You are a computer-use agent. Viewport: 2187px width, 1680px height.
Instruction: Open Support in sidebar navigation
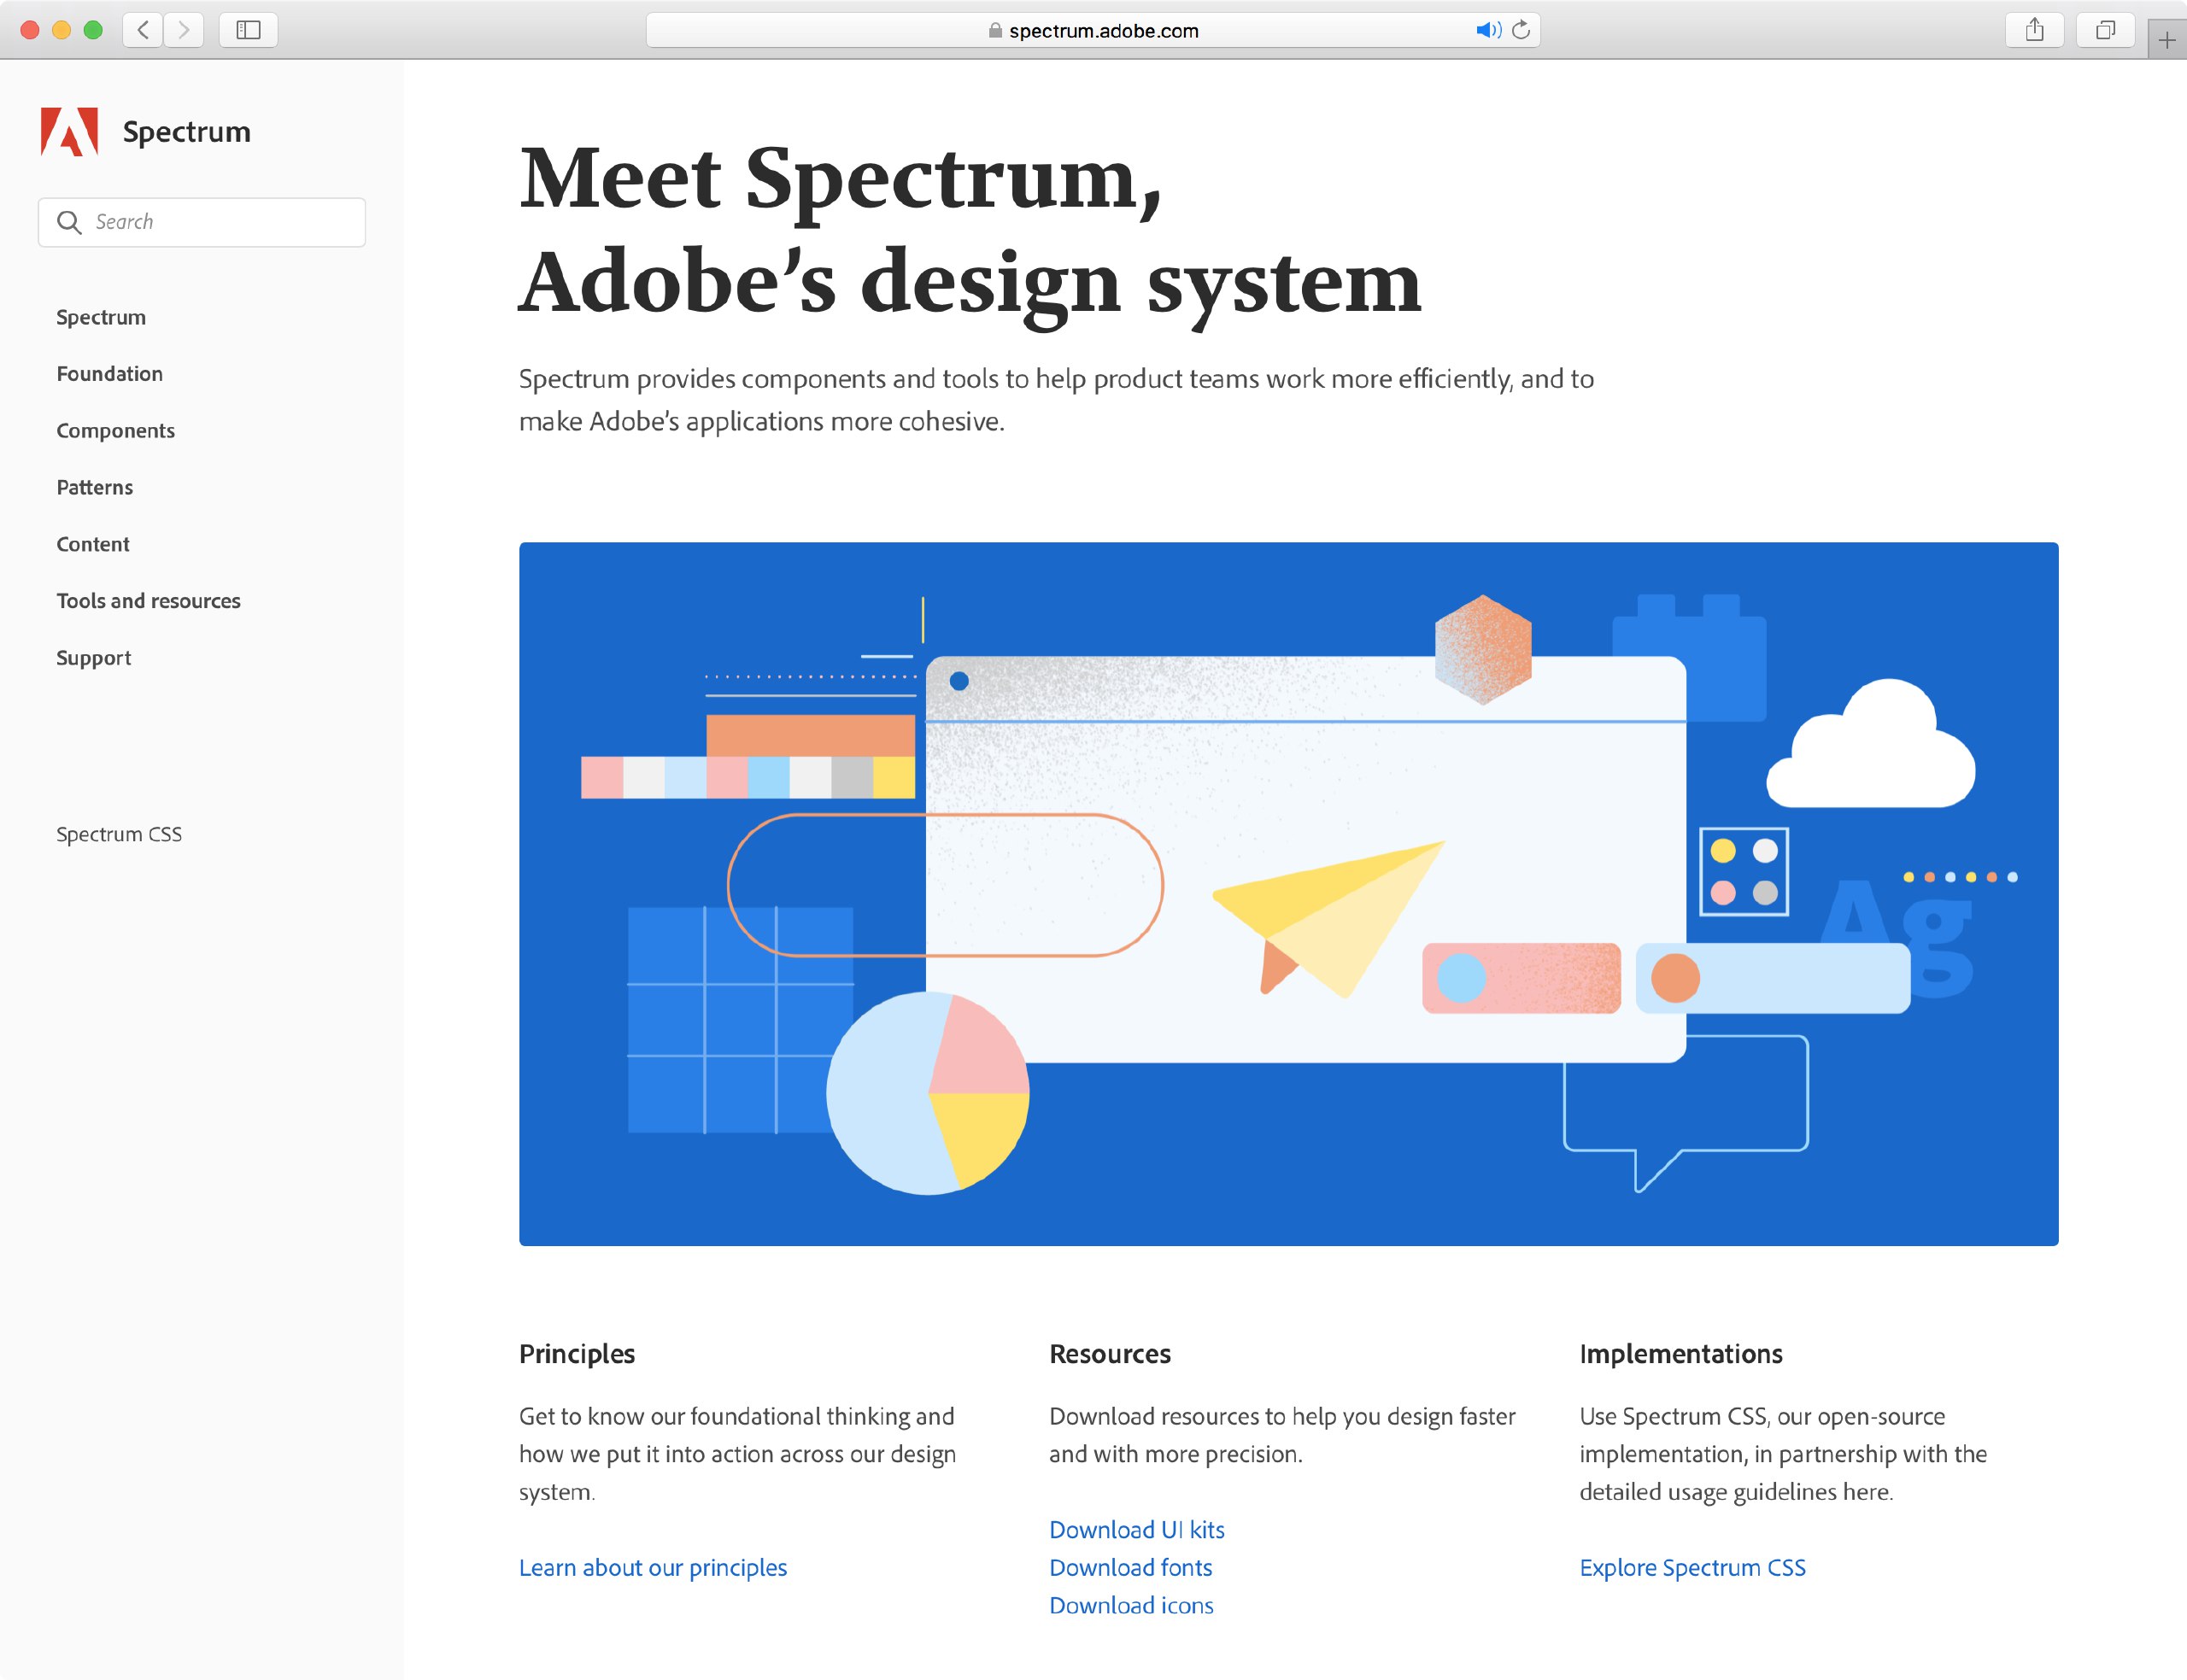tap(94, 658)
